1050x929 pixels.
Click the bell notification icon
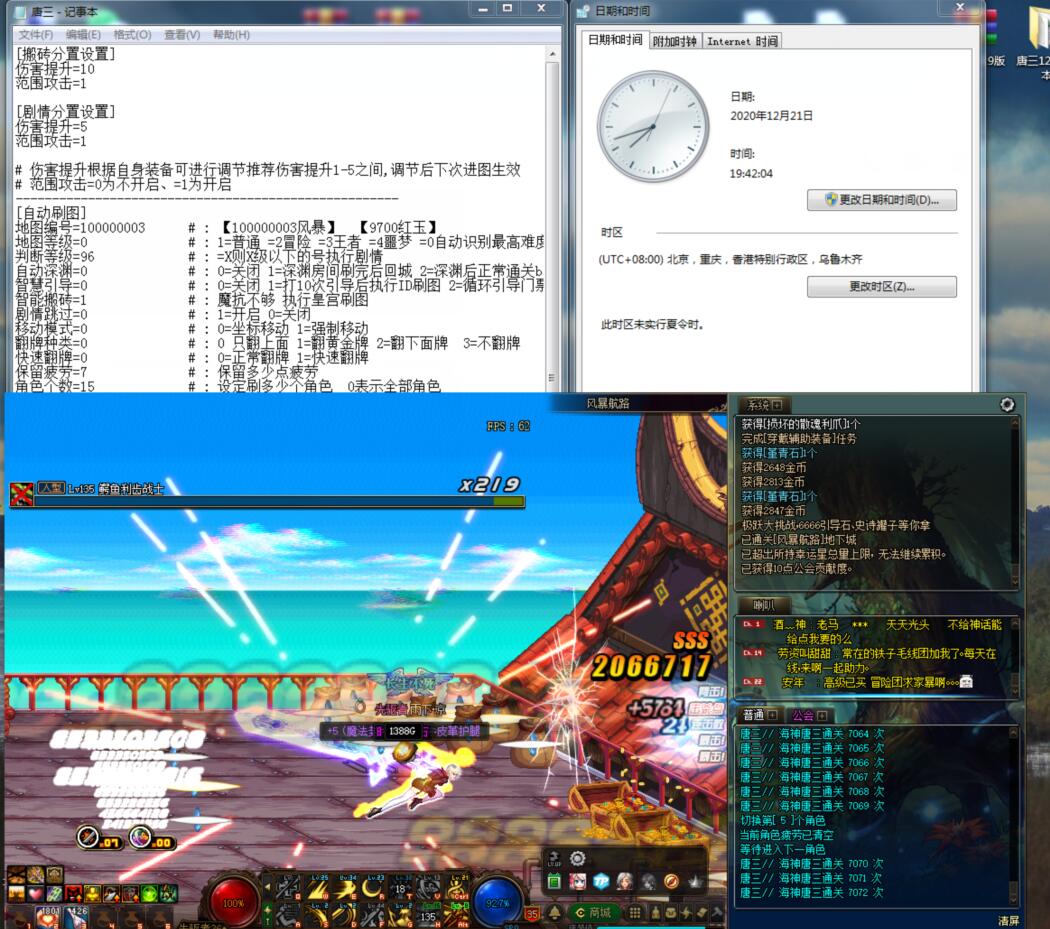[555, 912]
